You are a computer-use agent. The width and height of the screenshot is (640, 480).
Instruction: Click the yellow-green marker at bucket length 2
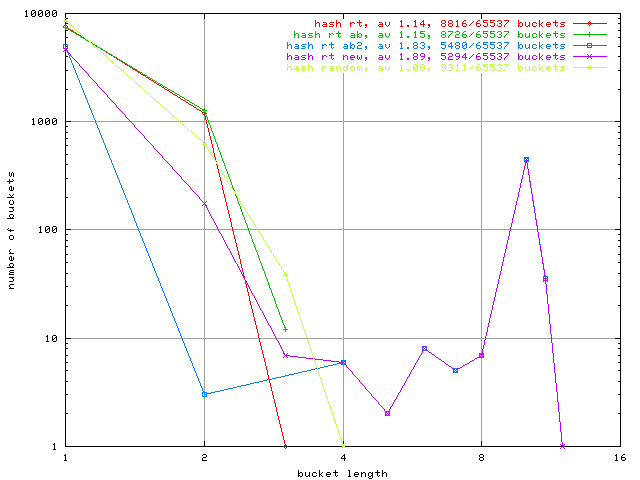(204, 143)
